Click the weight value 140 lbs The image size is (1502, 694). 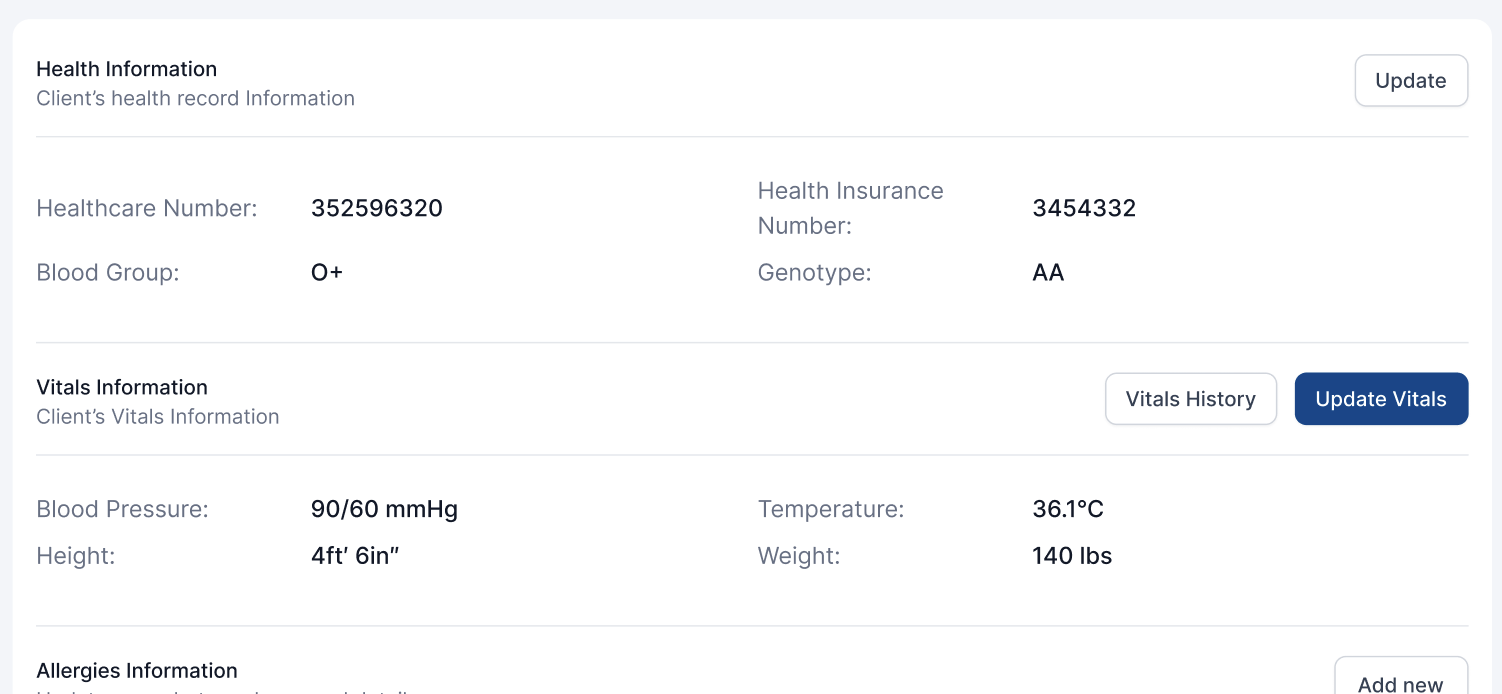point(1072,556)
